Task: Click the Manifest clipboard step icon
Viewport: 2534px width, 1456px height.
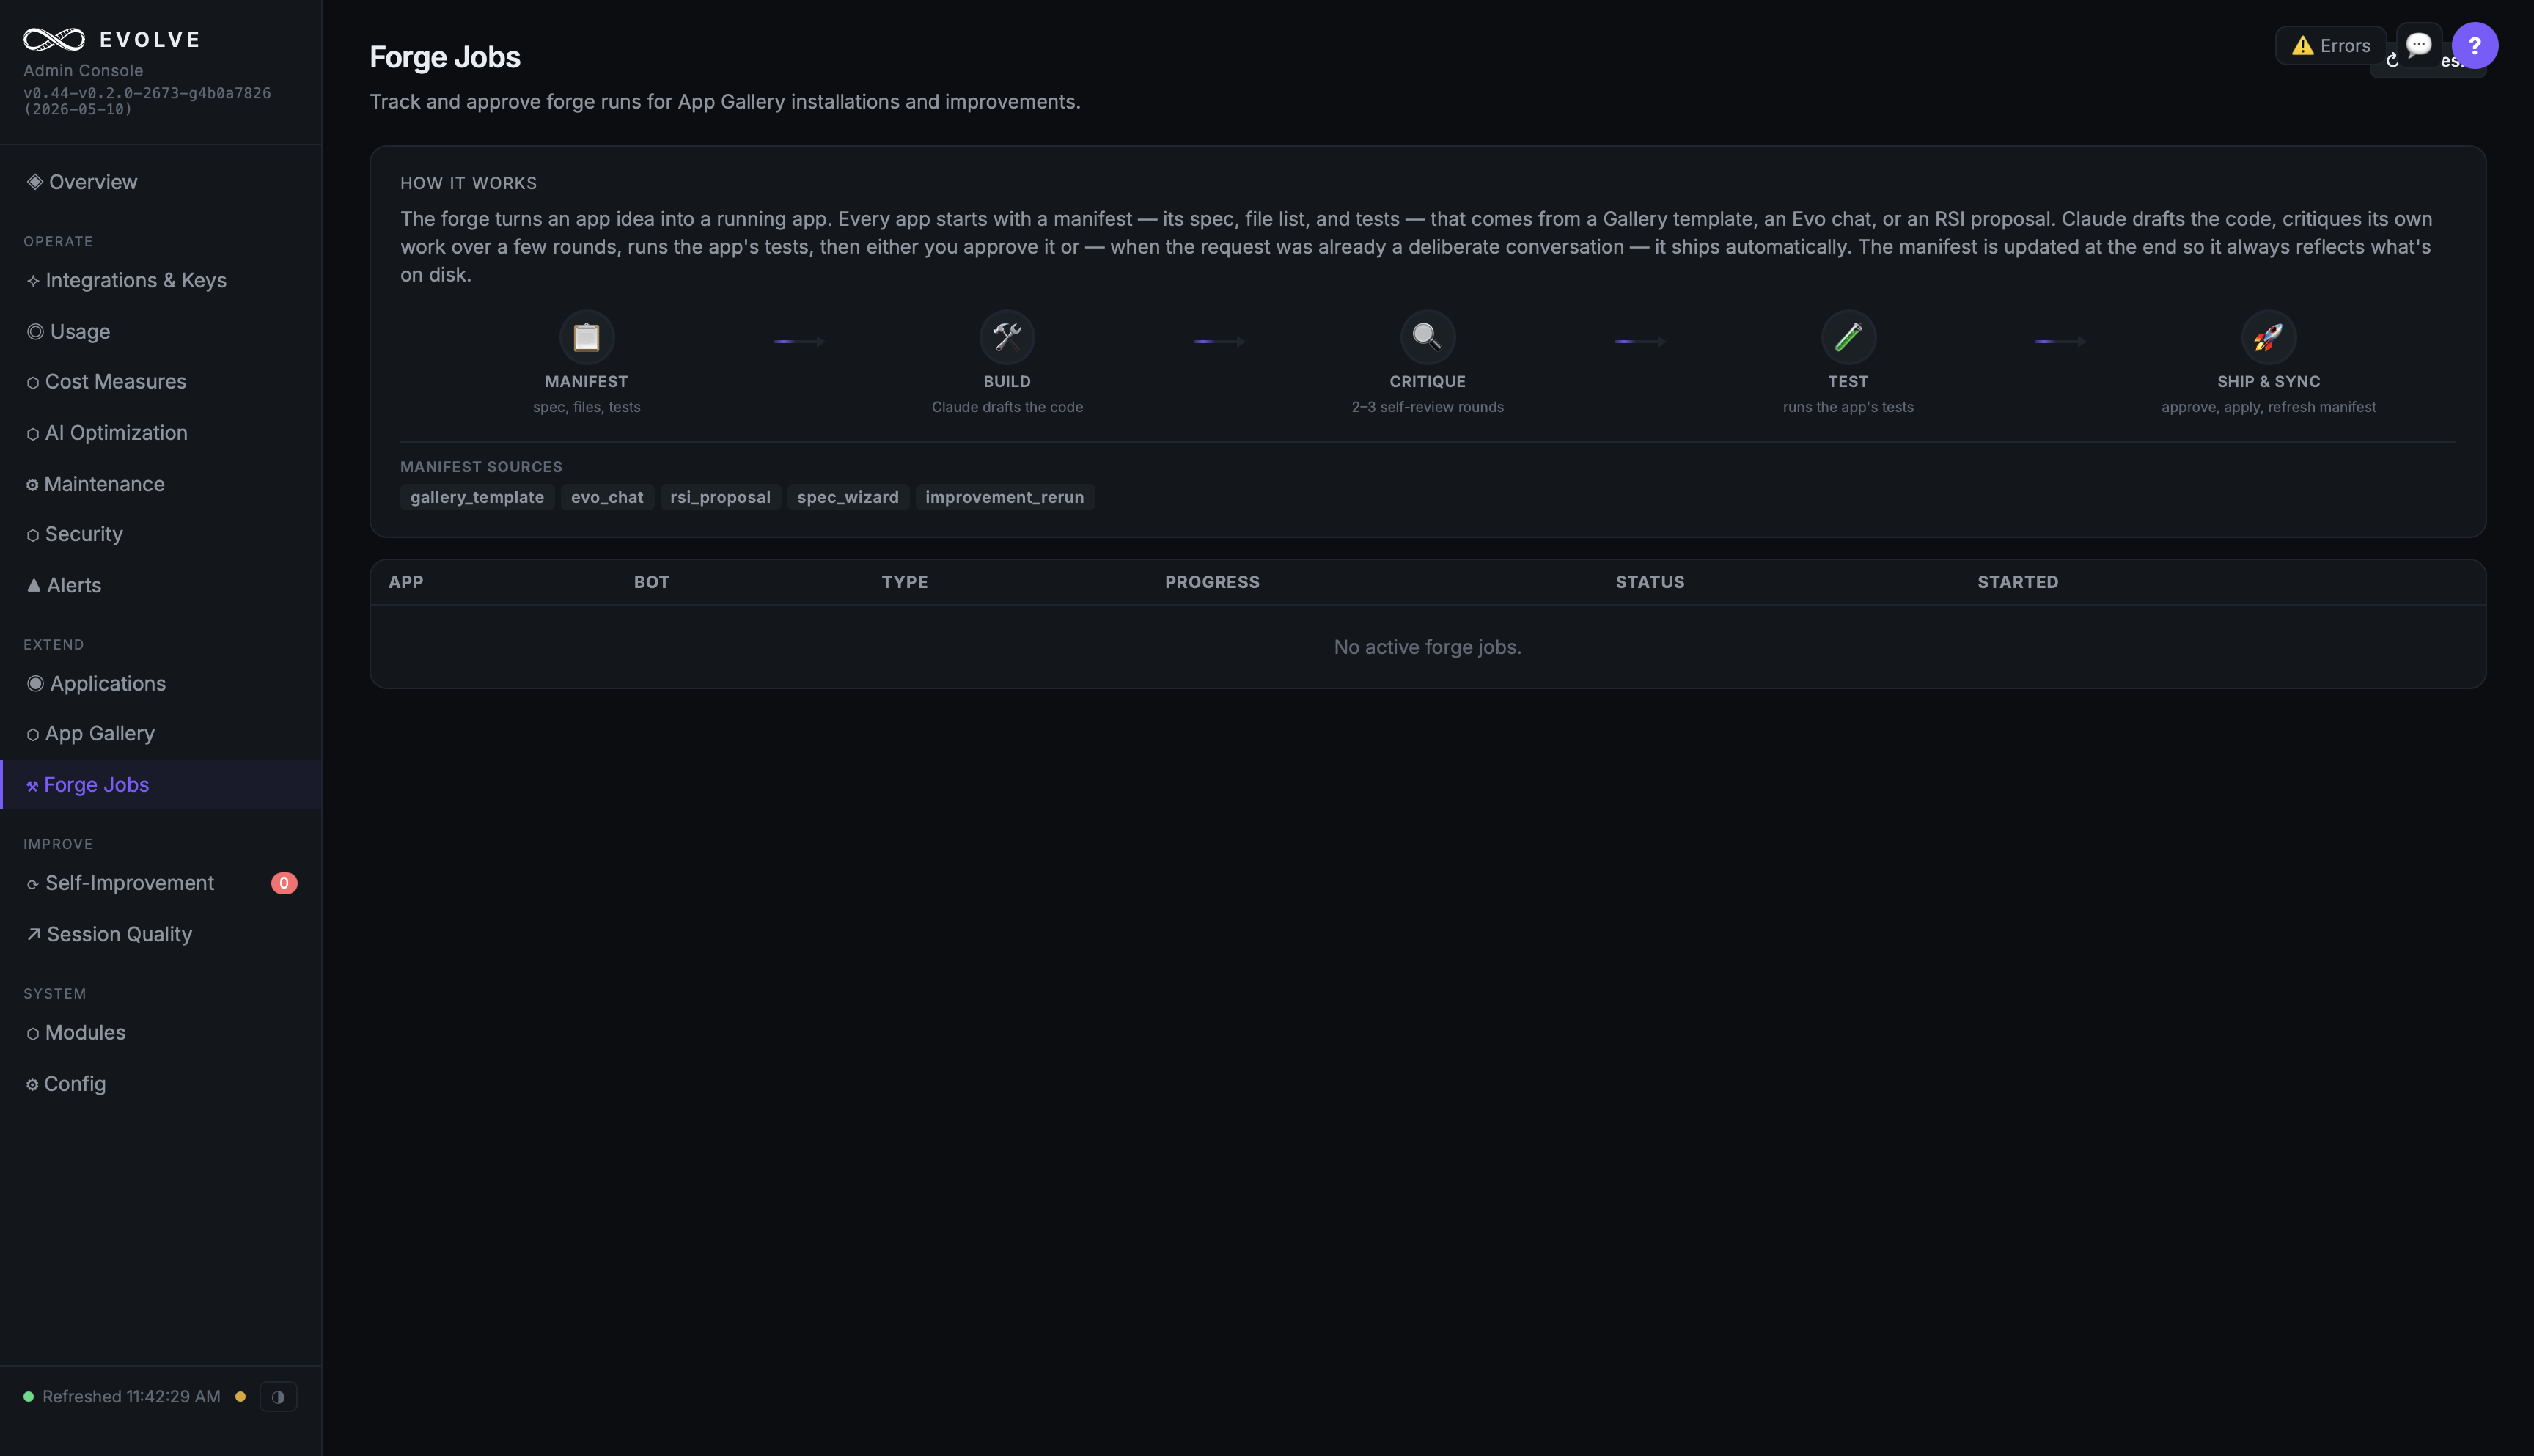Action: coord(586,337)
